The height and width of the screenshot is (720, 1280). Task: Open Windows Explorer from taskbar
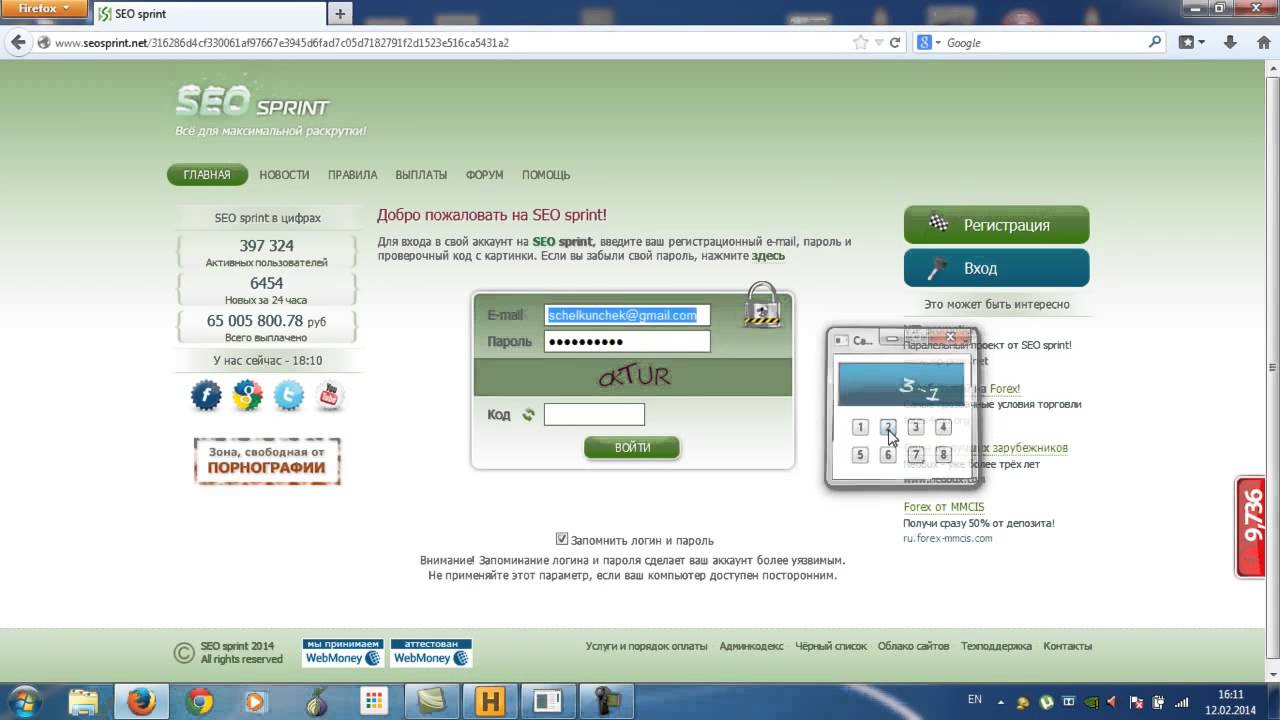click(83, 702)
